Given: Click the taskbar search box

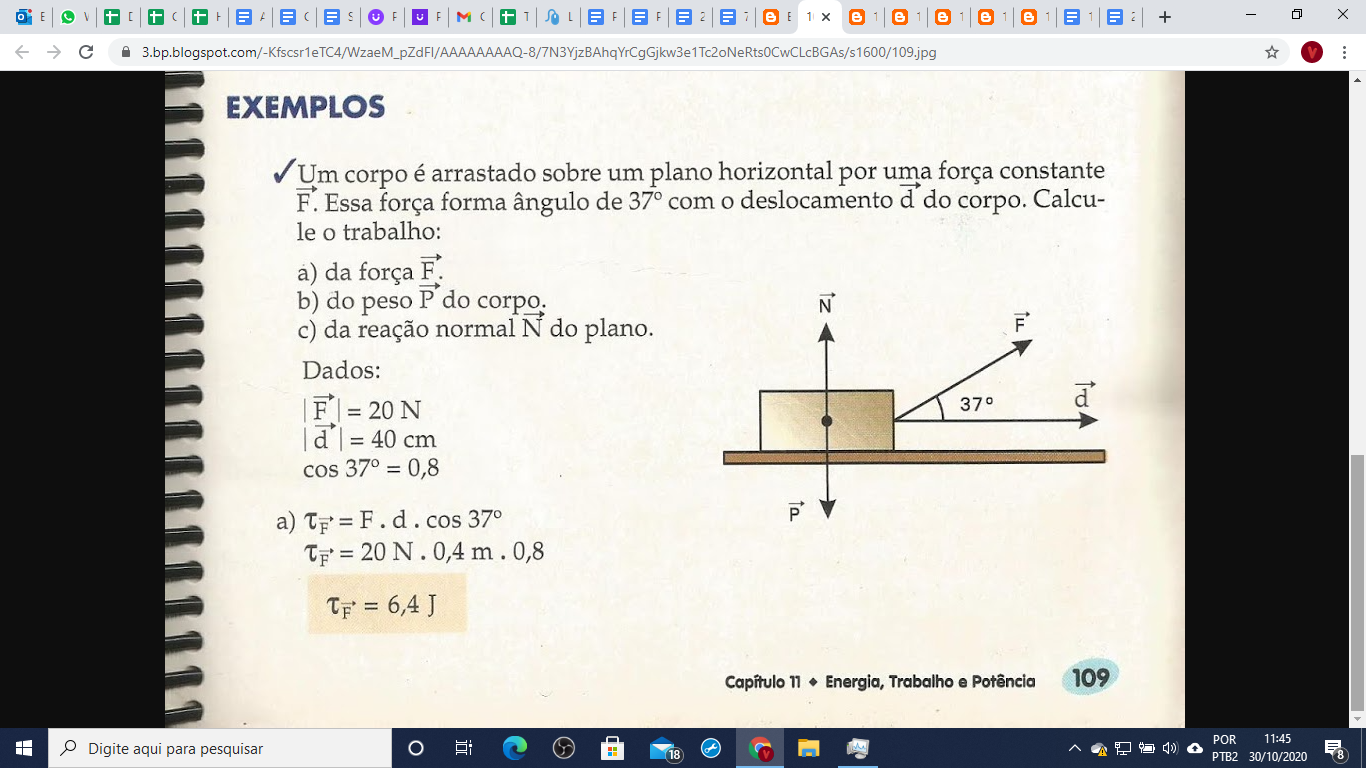Looking at the screenshot, I should (x=220, y=748).
